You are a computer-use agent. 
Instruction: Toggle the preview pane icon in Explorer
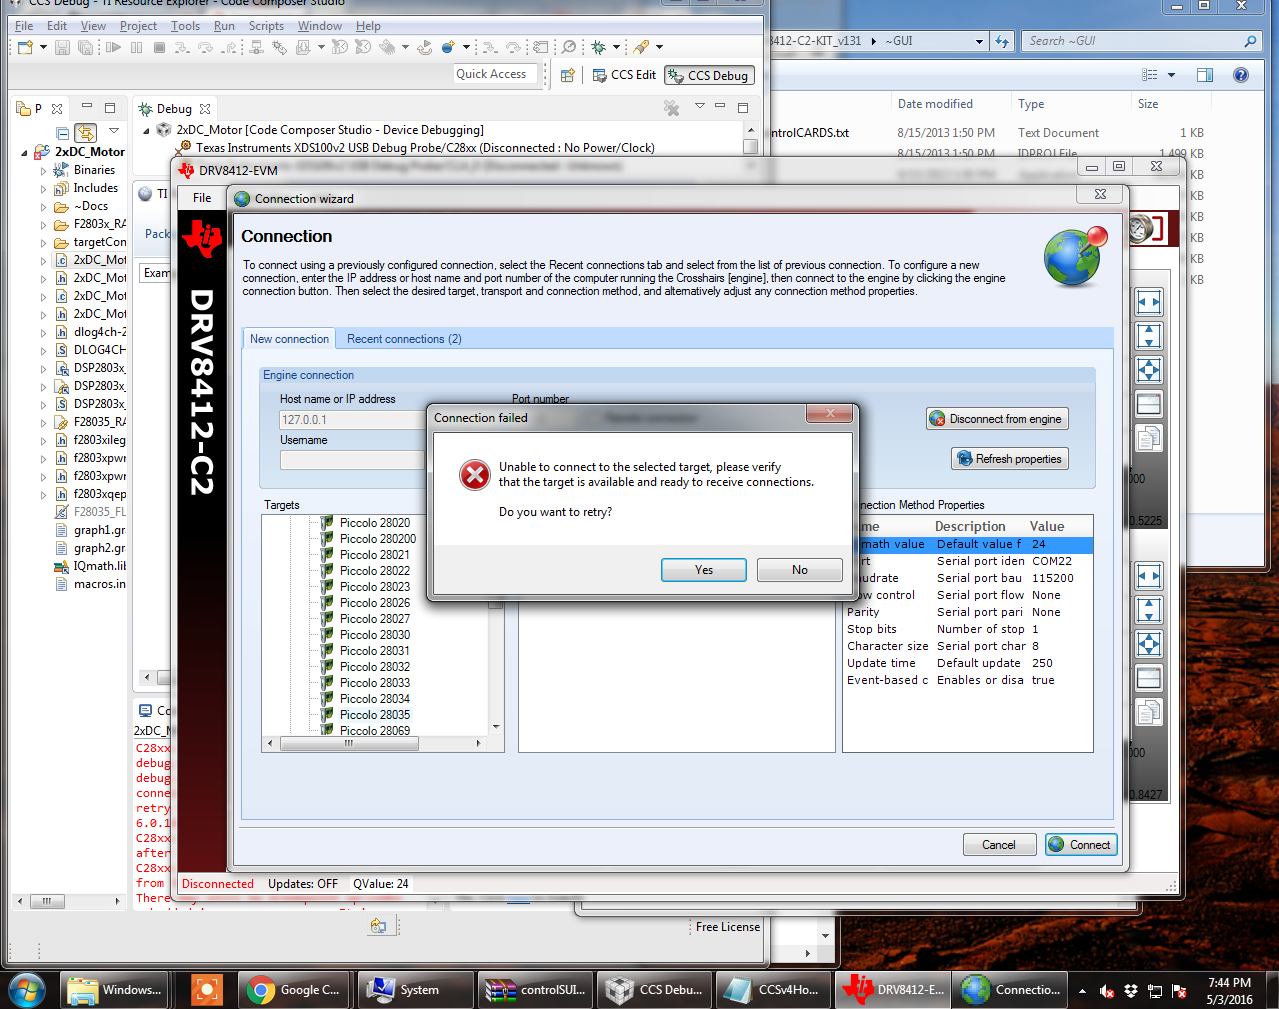[1205, 75]
